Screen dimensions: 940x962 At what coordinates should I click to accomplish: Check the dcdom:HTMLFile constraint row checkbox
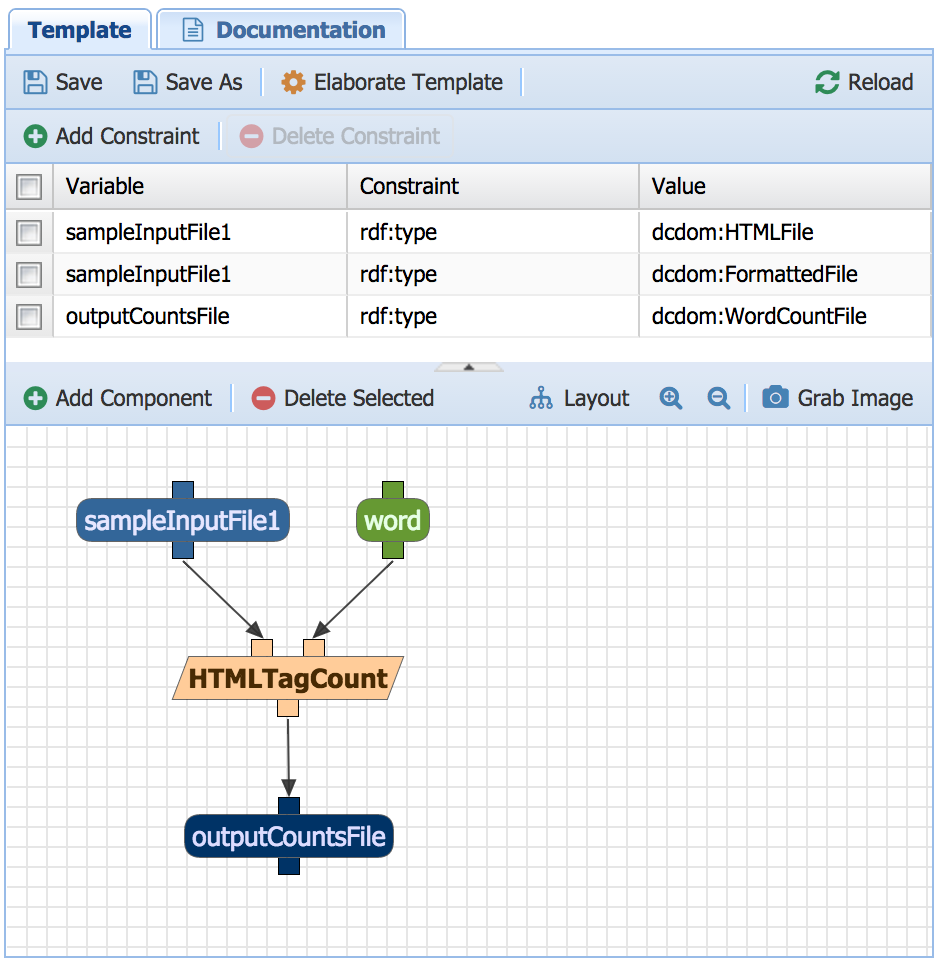point(29,233)
